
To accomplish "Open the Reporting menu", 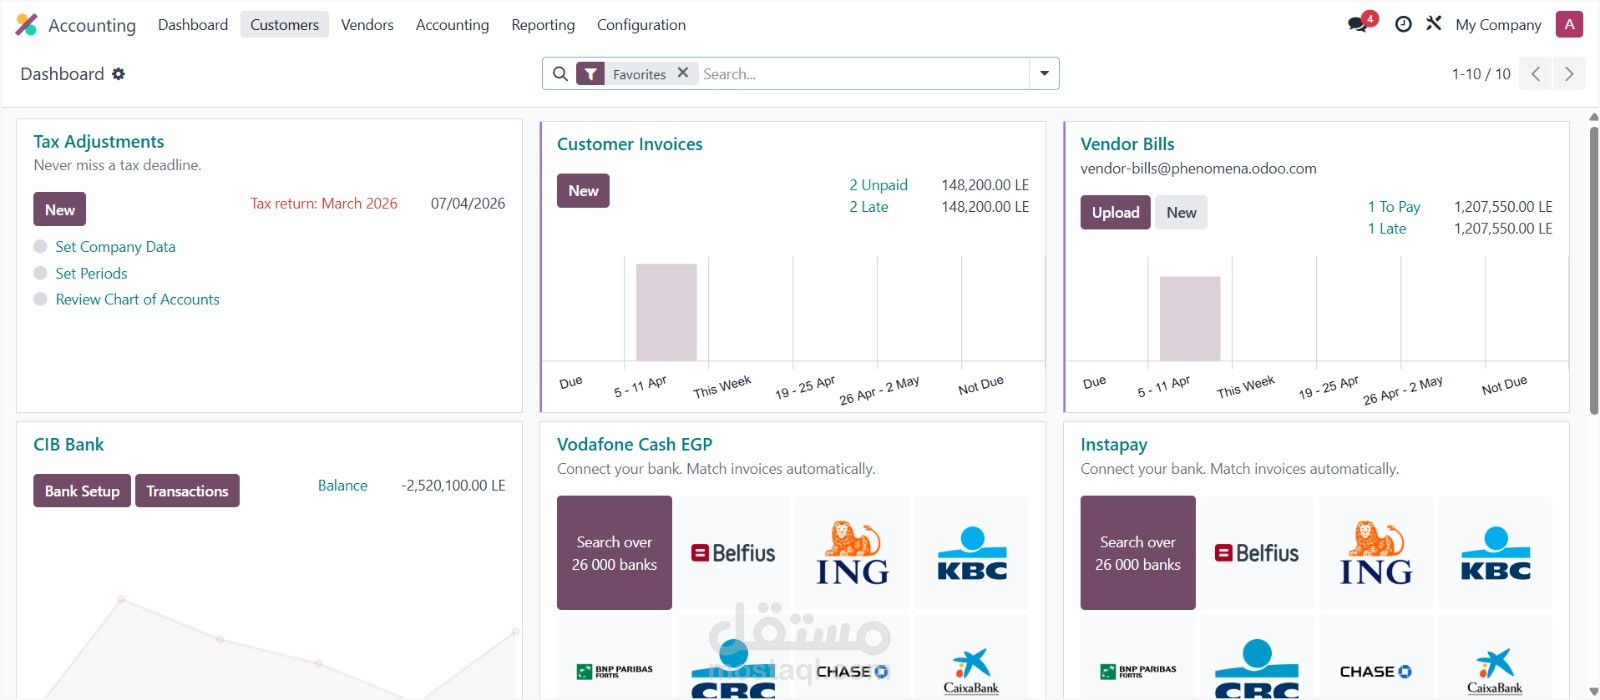I will point(543,25).
